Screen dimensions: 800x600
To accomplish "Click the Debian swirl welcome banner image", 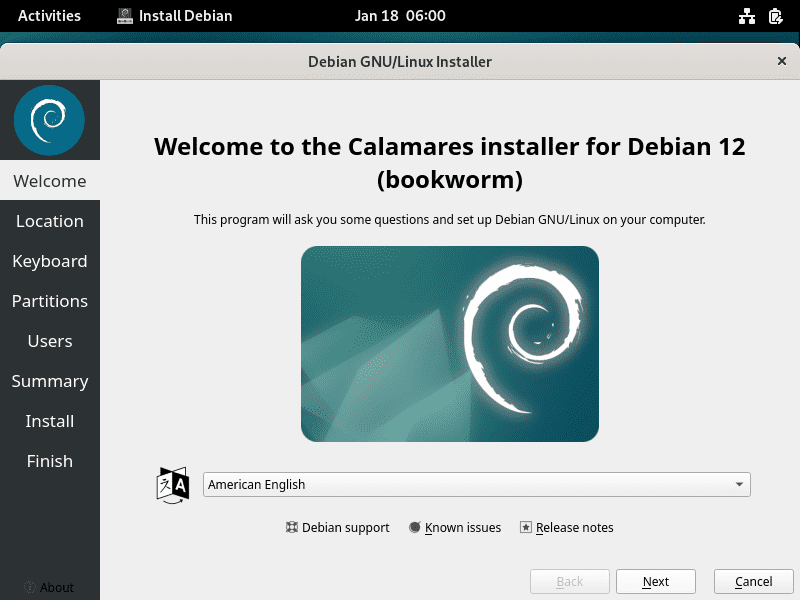I will pos(449,344).
